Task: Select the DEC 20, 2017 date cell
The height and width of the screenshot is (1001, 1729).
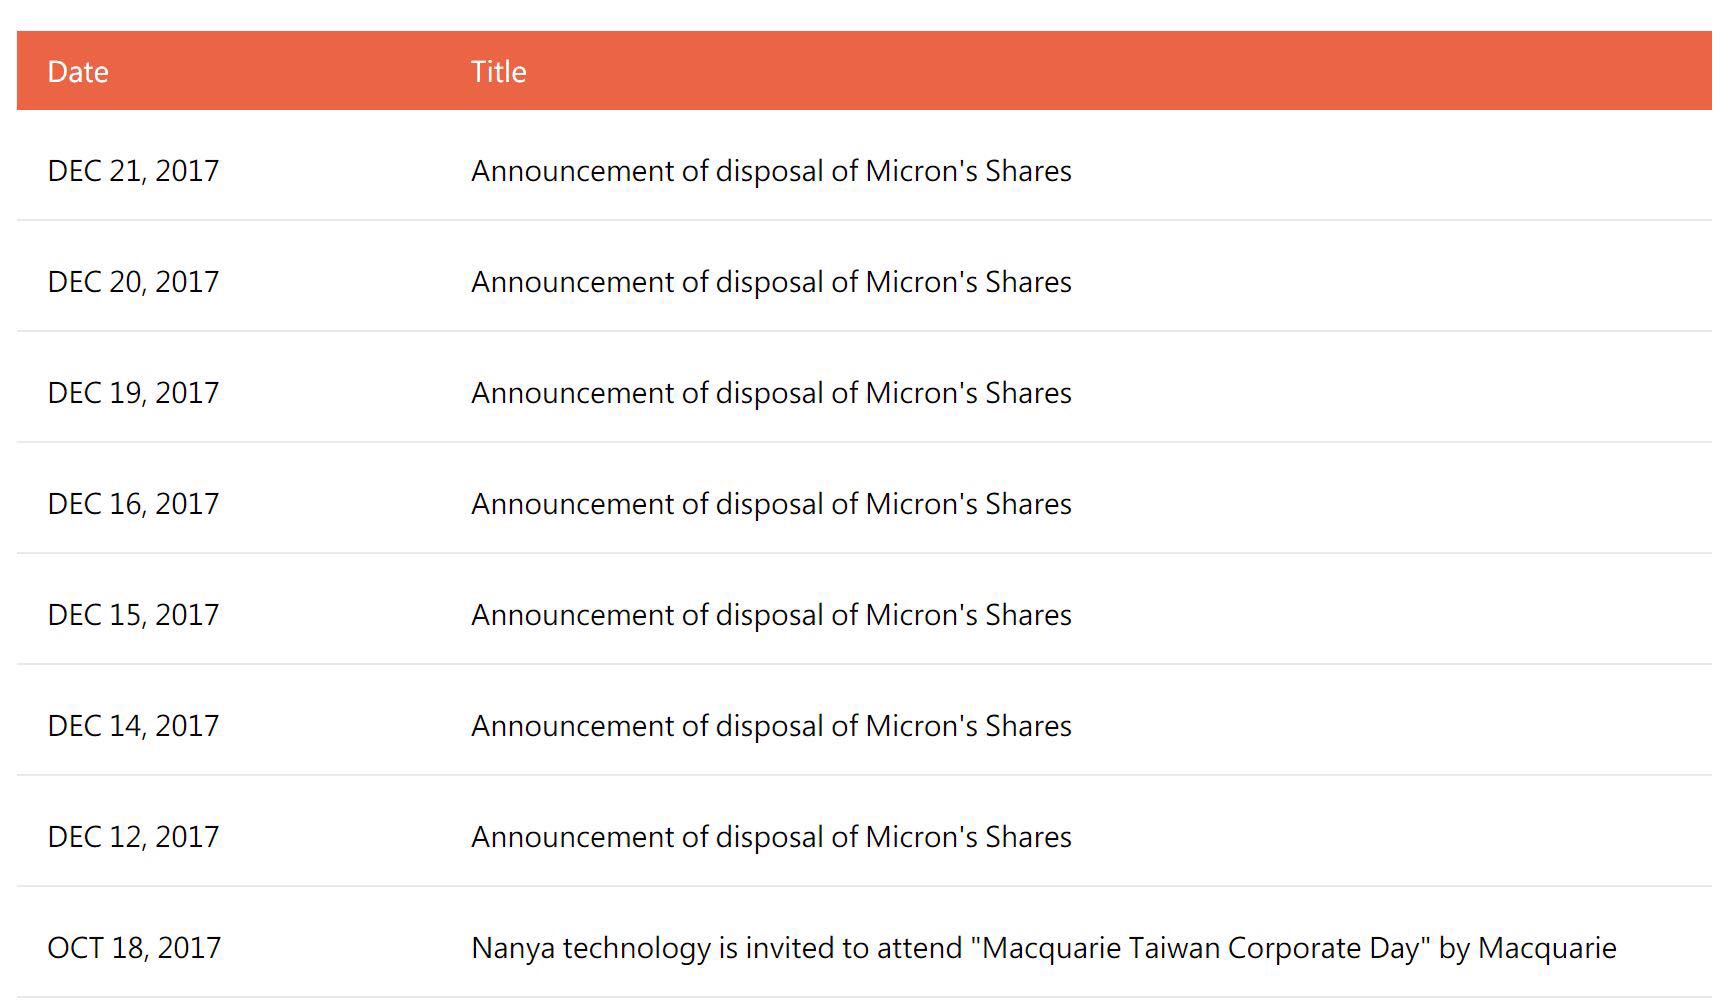Action: tap(133, 282)
